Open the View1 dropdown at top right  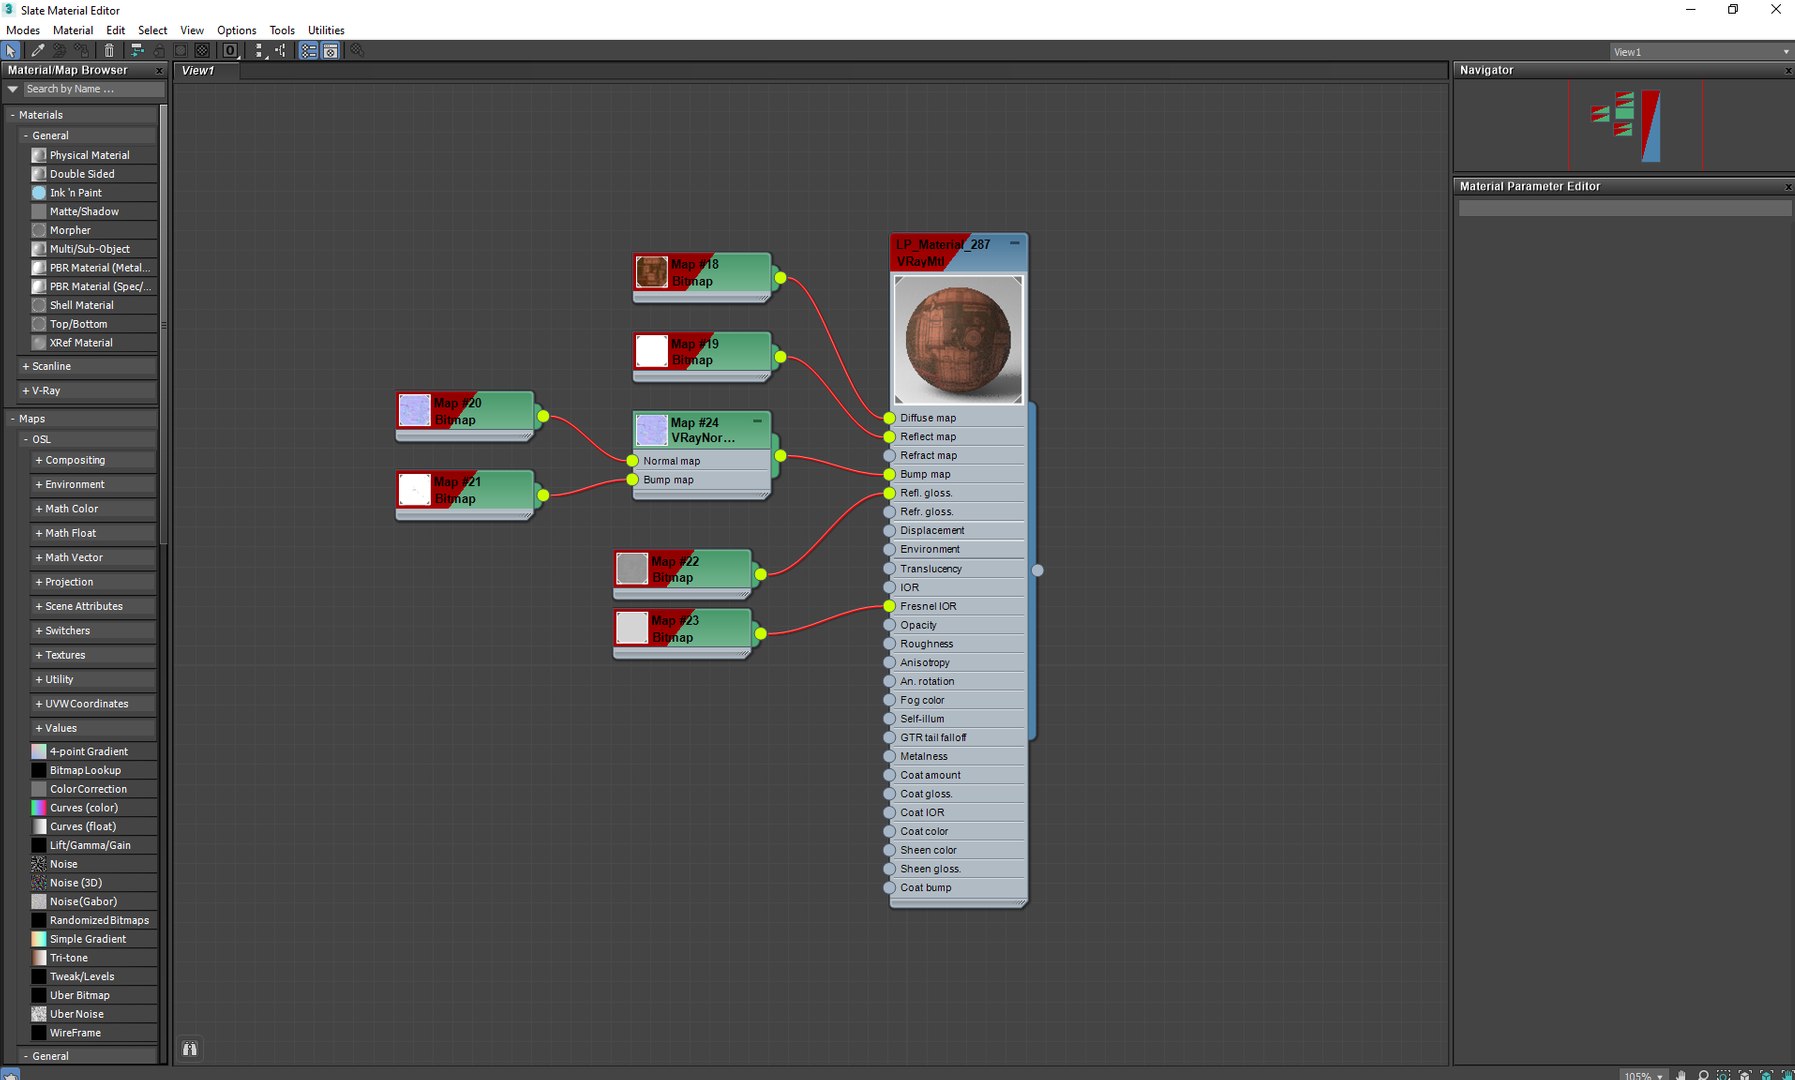pyautogui.click(x=1700, y=52)
